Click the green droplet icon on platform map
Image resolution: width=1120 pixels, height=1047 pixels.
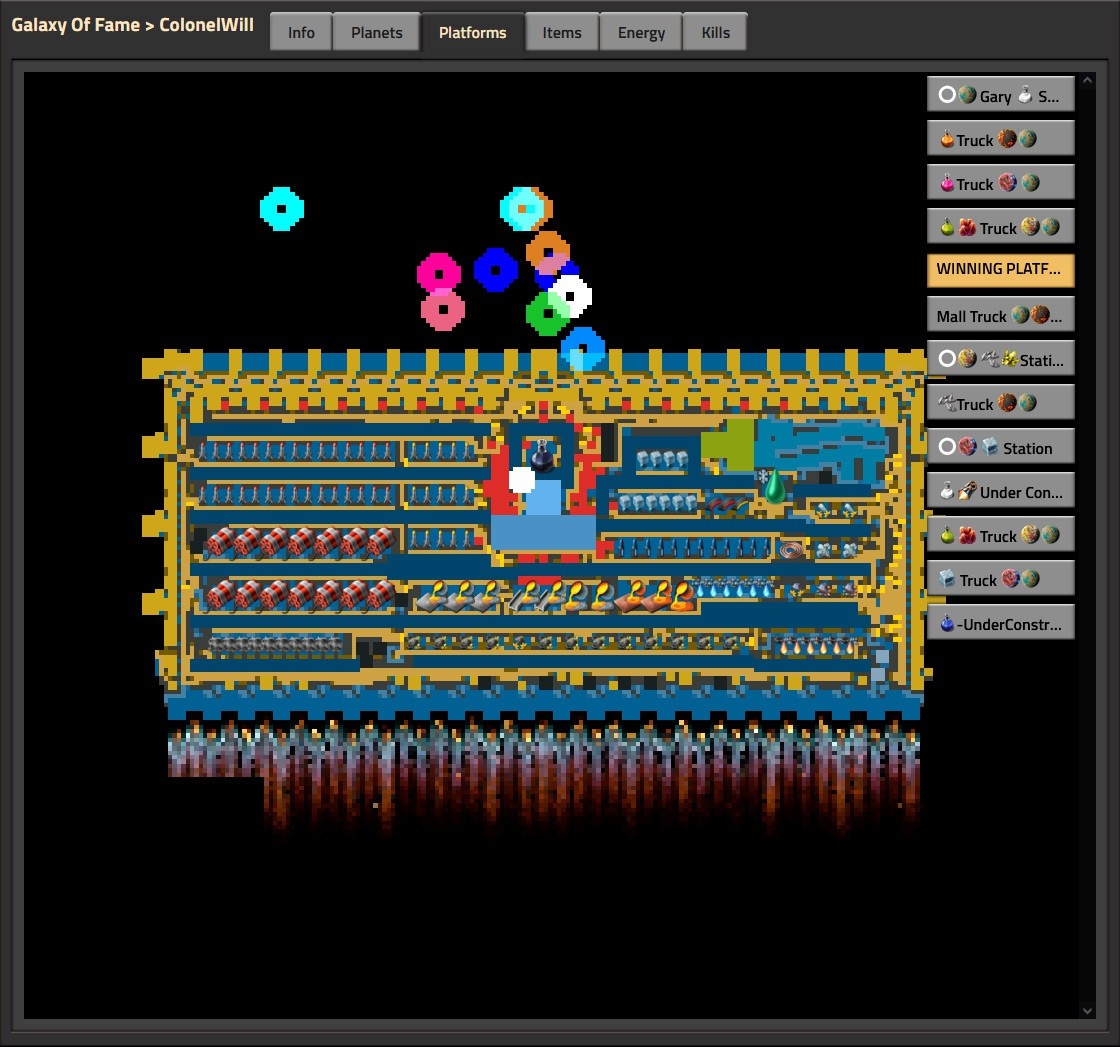(x=775, y=487)
